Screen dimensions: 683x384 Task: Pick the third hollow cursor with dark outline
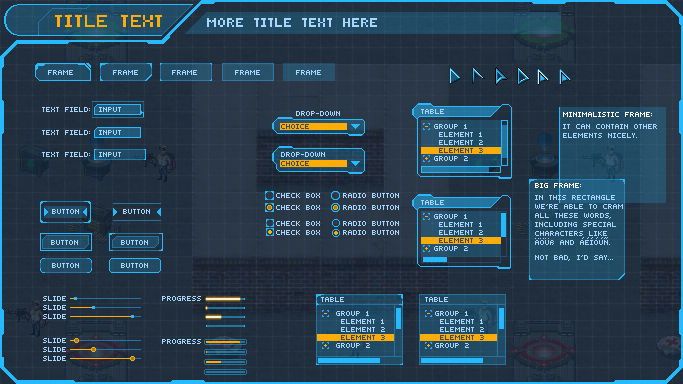coord(500,76)
